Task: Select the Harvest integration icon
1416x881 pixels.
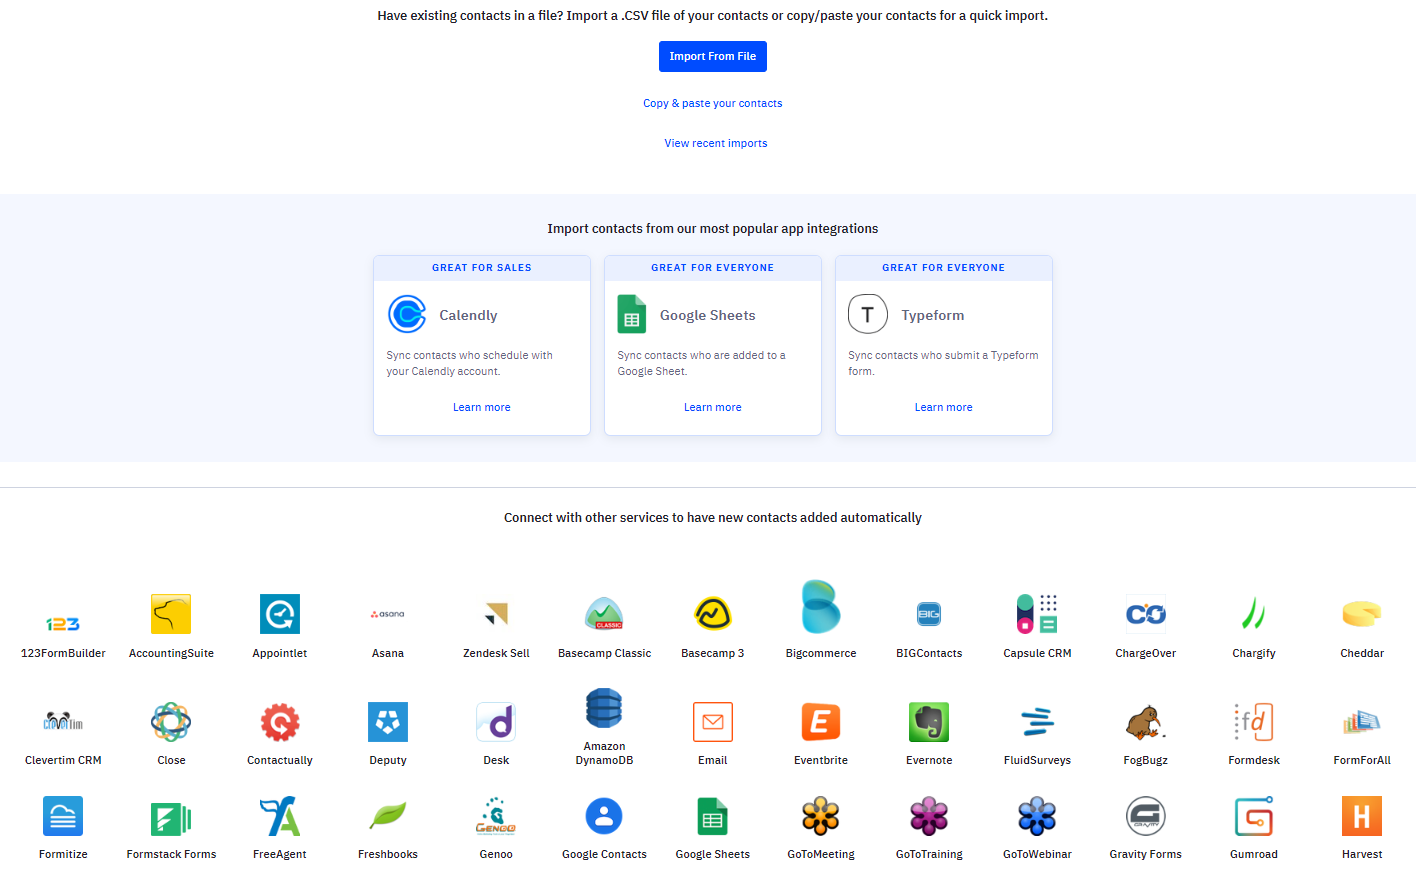Action: click(x=1362, y=816)
